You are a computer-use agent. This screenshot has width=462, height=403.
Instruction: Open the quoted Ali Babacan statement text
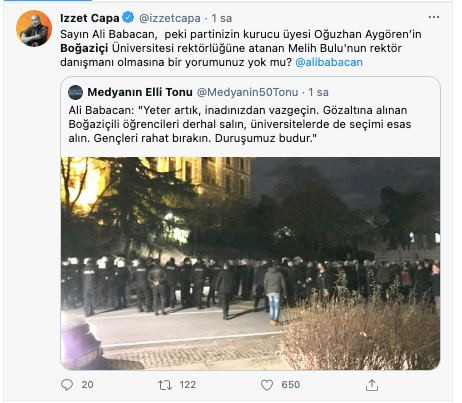[240, 124]
